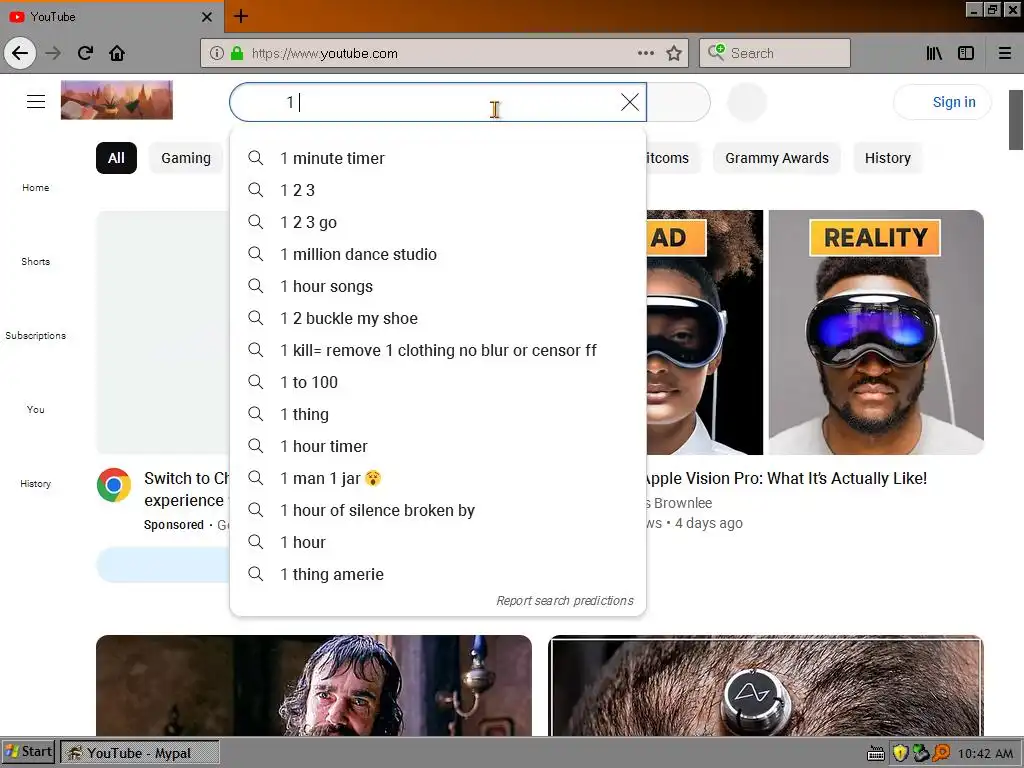This screenshot has height=768, width=1024.
Task: Click the forward navigation arrow
Action: pos(54,53)
